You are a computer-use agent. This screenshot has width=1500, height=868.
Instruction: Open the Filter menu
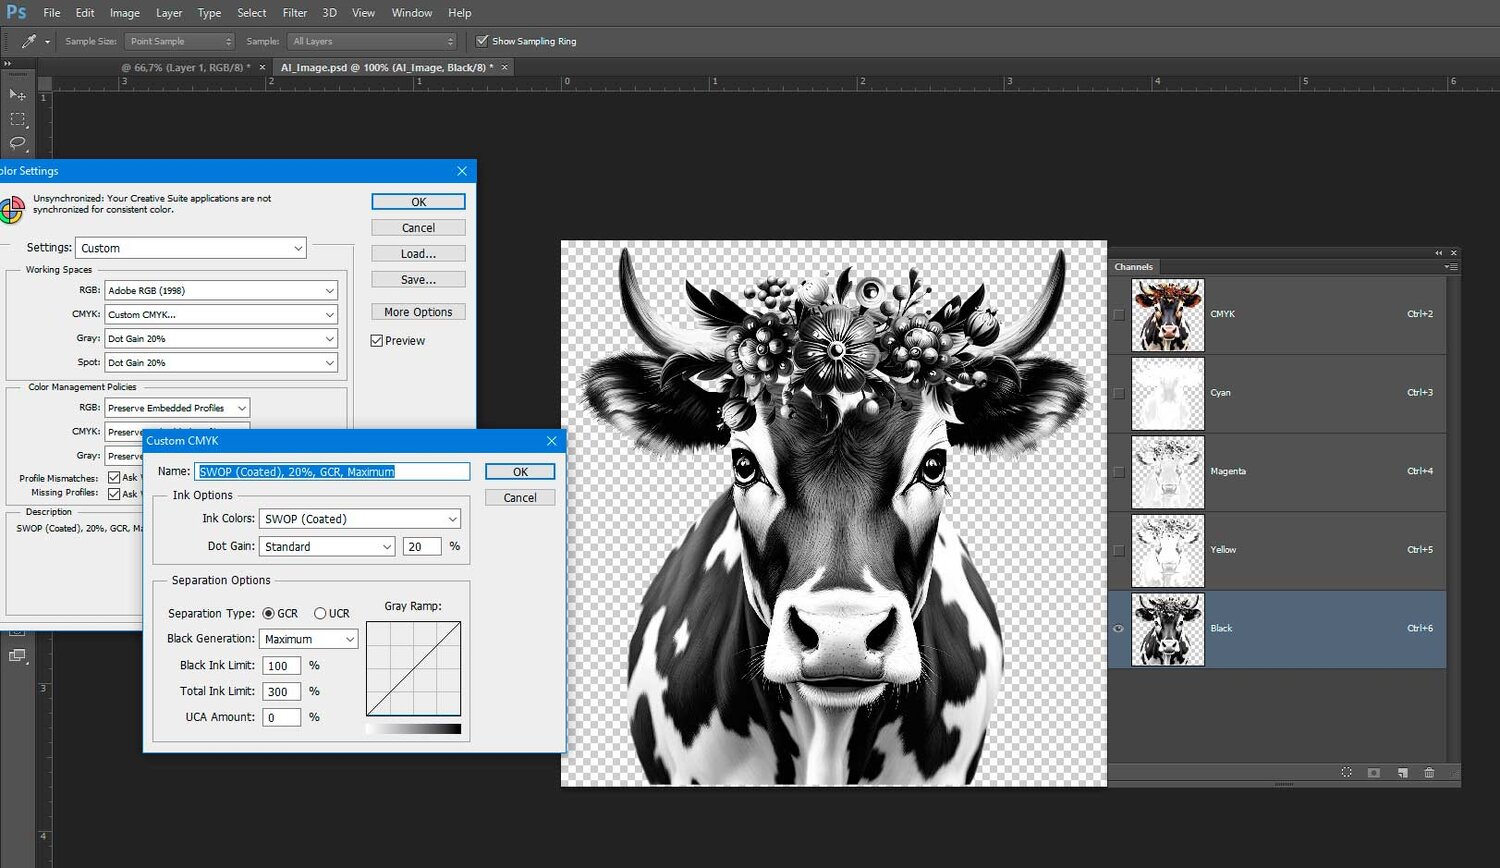tap(294, 13)
